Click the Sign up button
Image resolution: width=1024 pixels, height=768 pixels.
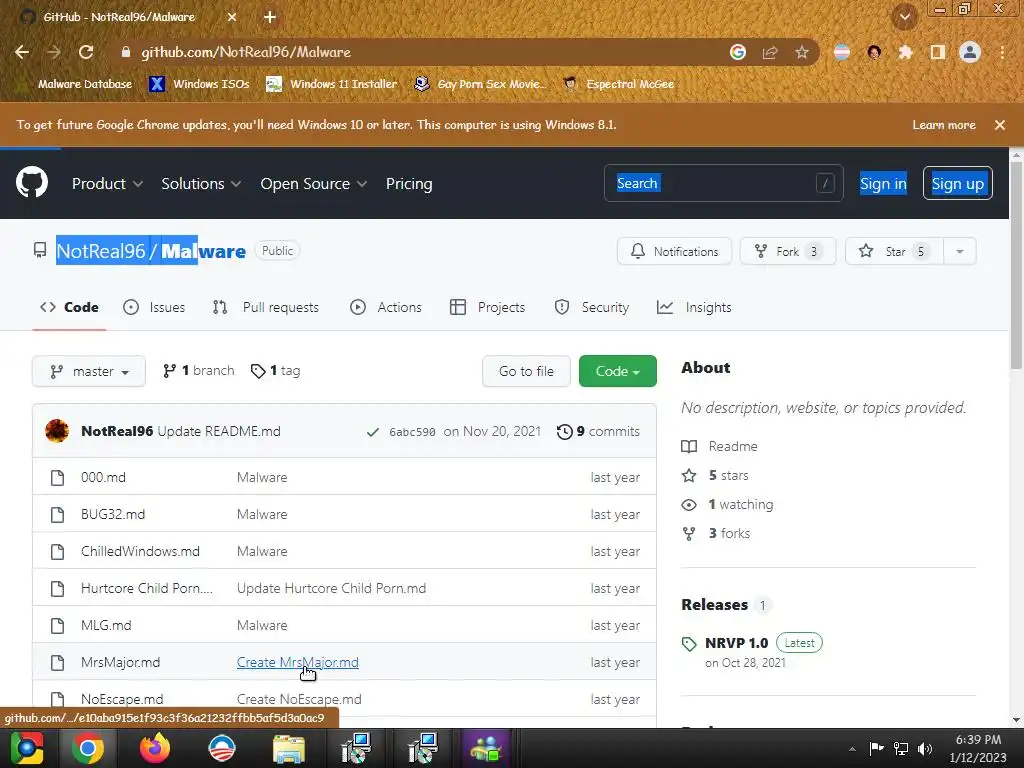coord(957,184)
